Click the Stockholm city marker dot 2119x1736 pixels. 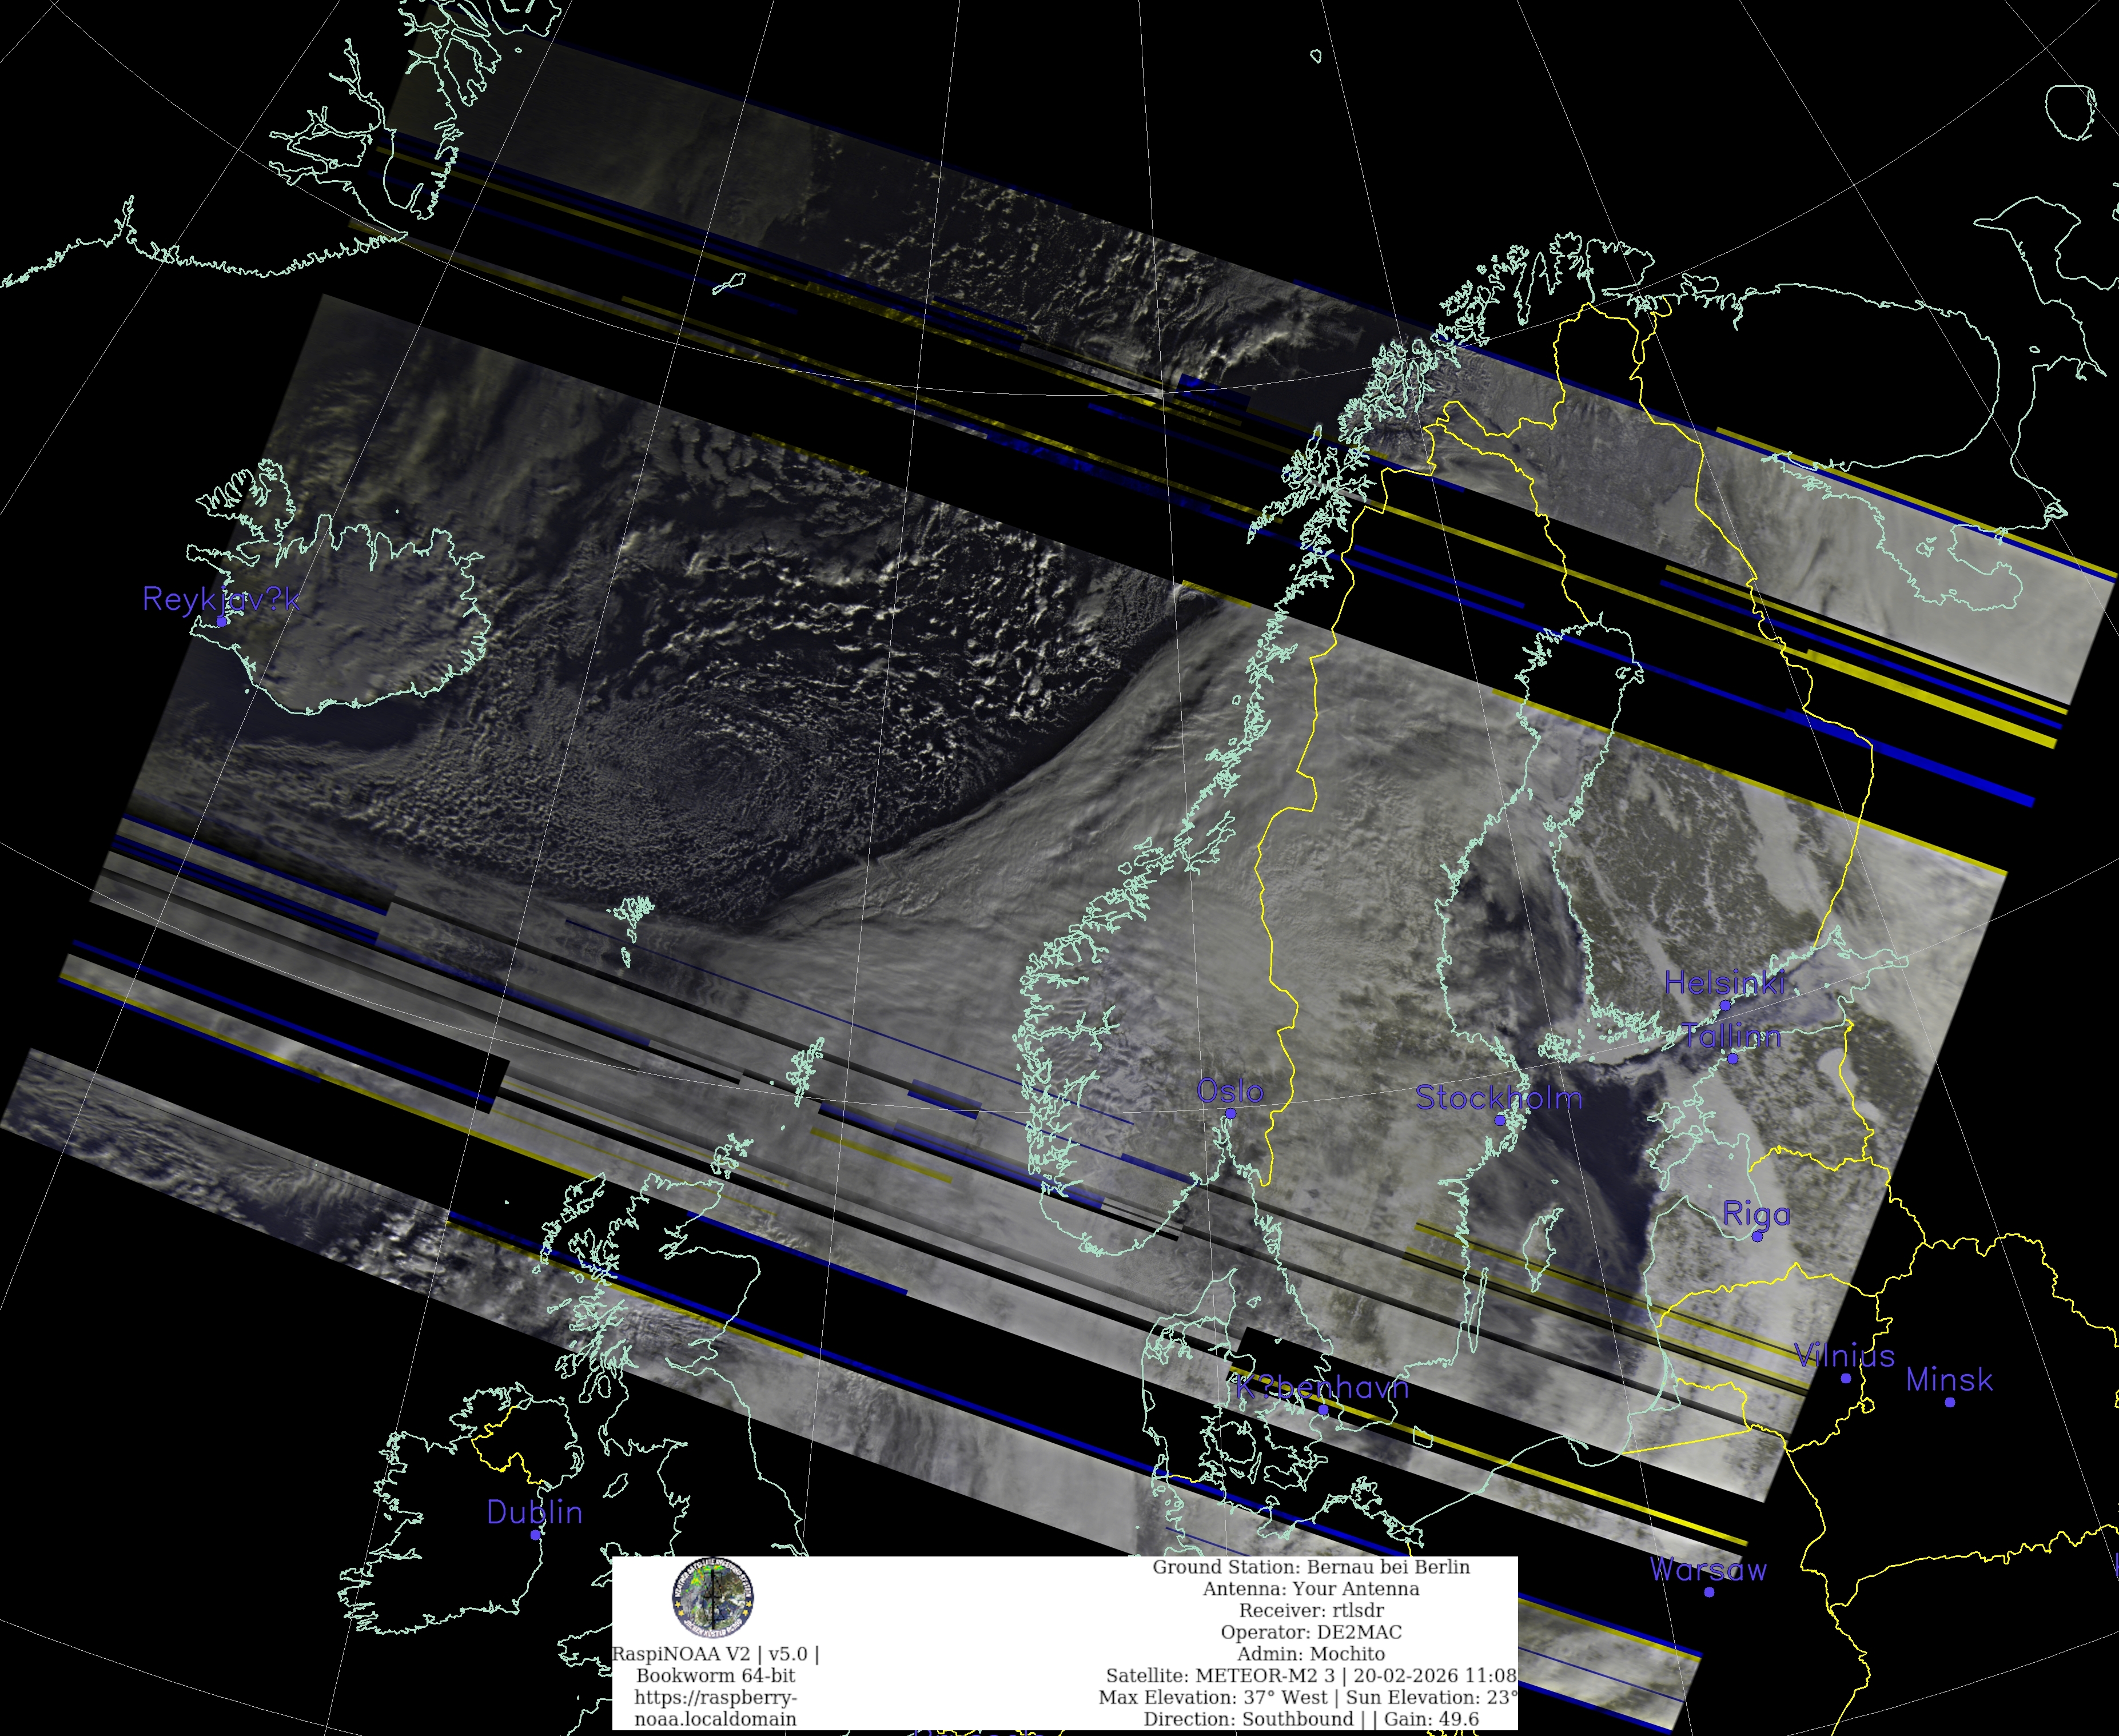[1500, 1120]
